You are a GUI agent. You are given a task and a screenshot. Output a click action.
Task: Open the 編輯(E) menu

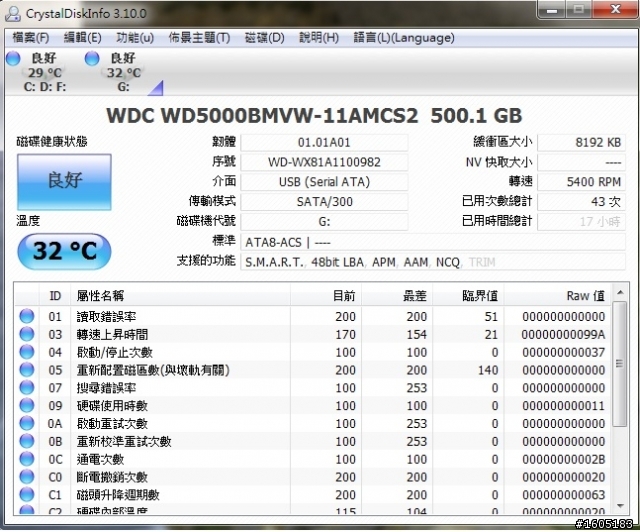click(82, 38)
